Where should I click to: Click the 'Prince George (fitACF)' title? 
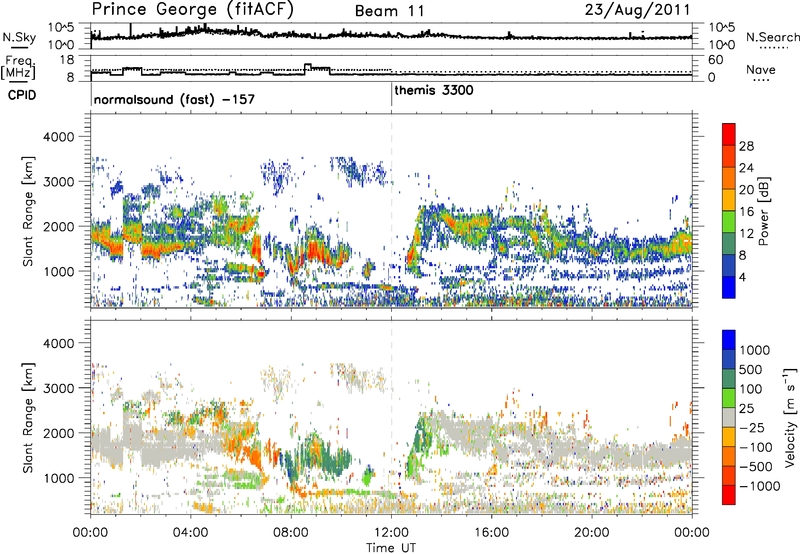[x=192, y=10]
